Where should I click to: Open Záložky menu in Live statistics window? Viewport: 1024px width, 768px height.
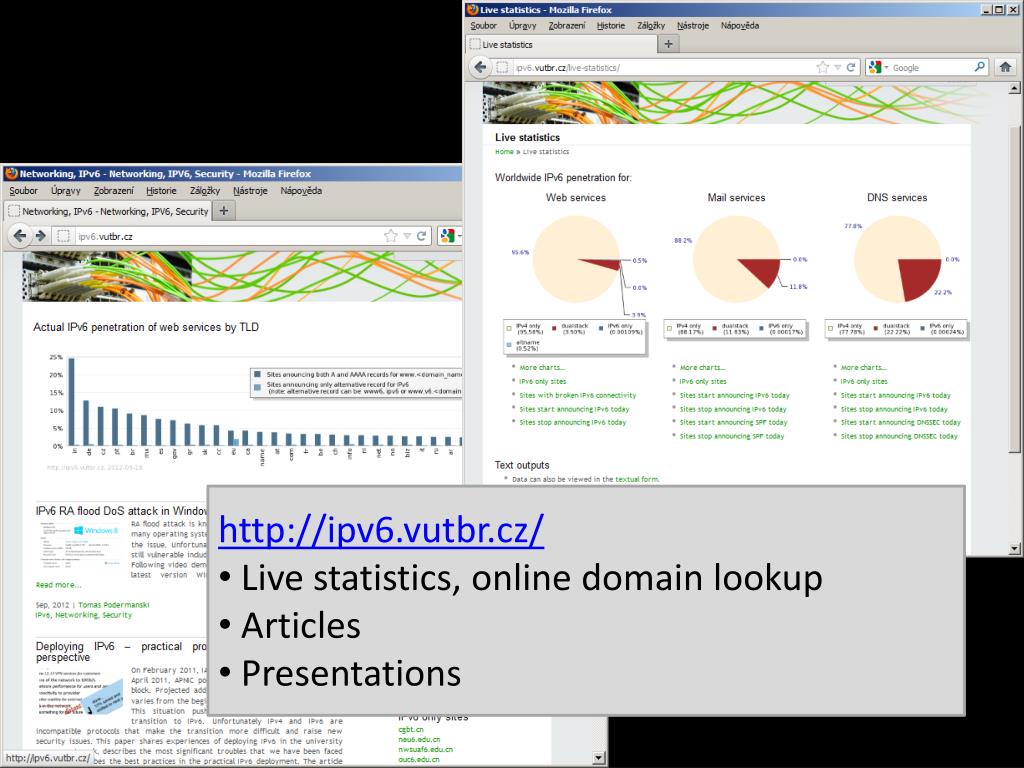click(x=651, y=25)
